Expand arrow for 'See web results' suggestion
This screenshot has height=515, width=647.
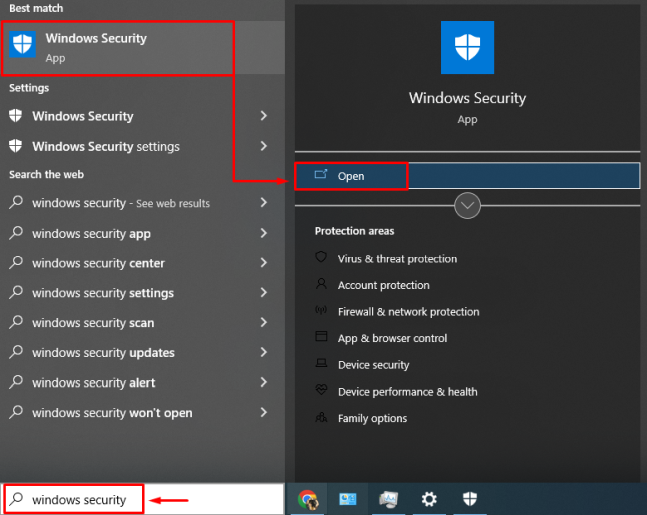click(x=264, y=202)
